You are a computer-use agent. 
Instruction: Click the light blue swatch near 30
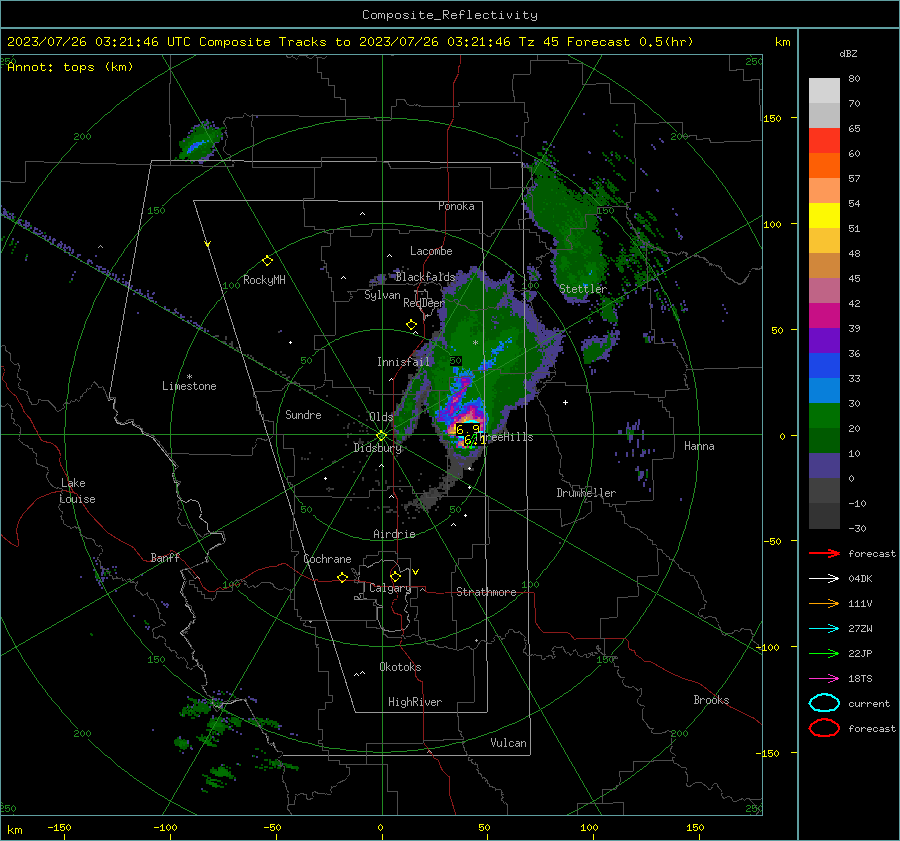(x=824, y=391)
